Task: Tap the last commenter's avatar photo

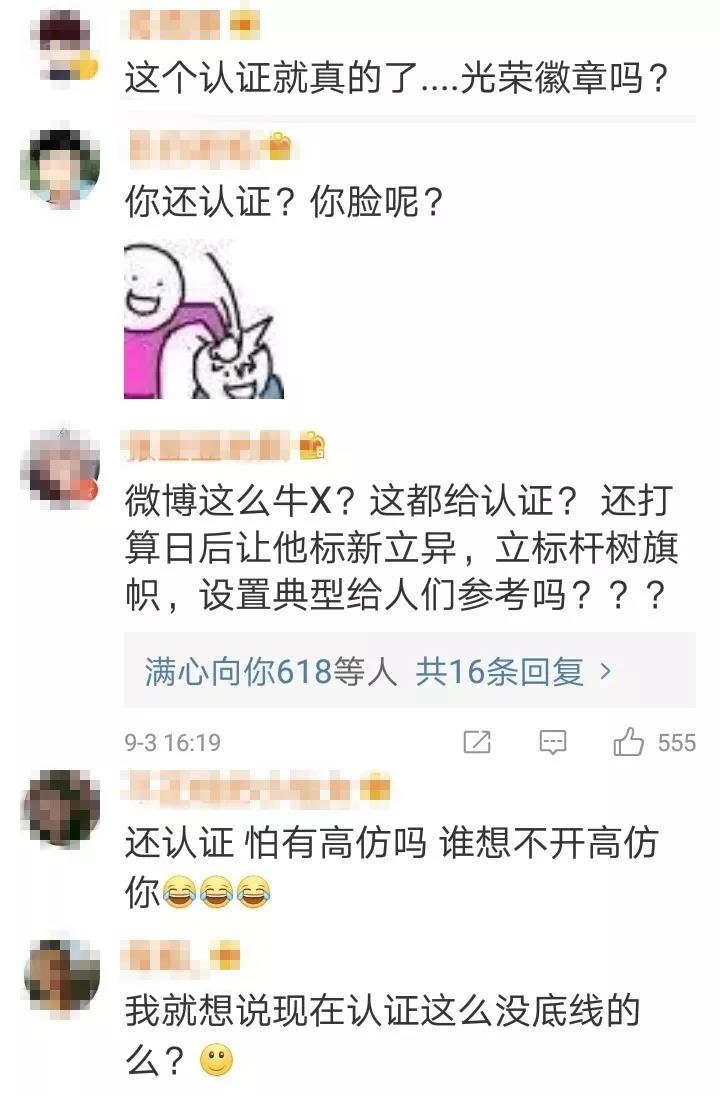Action: 60,976
